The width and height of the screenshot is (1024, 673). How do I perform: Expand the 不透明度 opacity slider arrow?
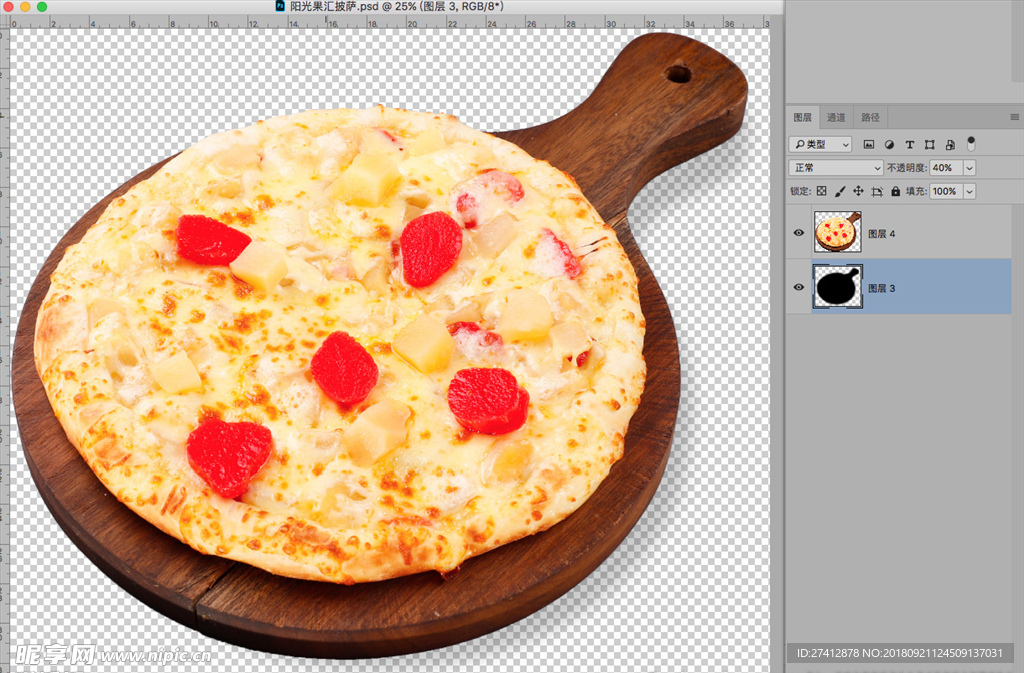click(969, 168)
